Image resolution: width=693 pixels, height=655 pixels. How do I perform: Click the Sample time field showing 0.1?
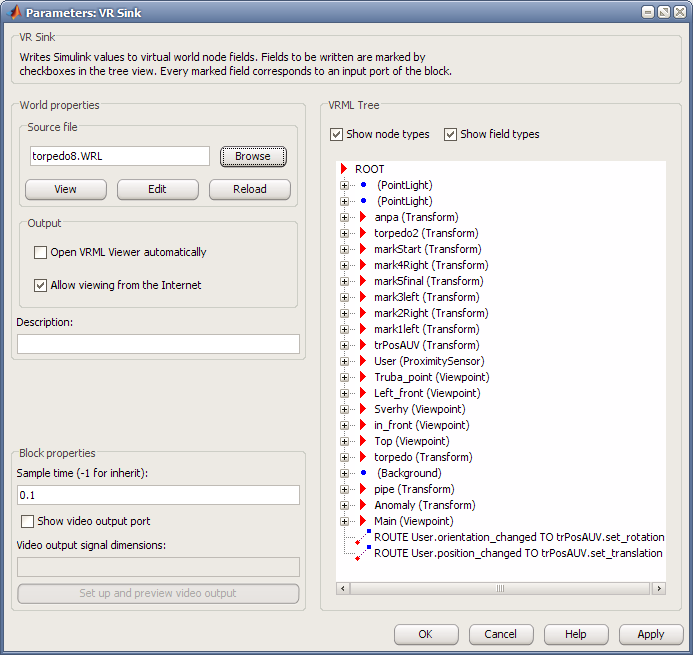click(158, 495)
